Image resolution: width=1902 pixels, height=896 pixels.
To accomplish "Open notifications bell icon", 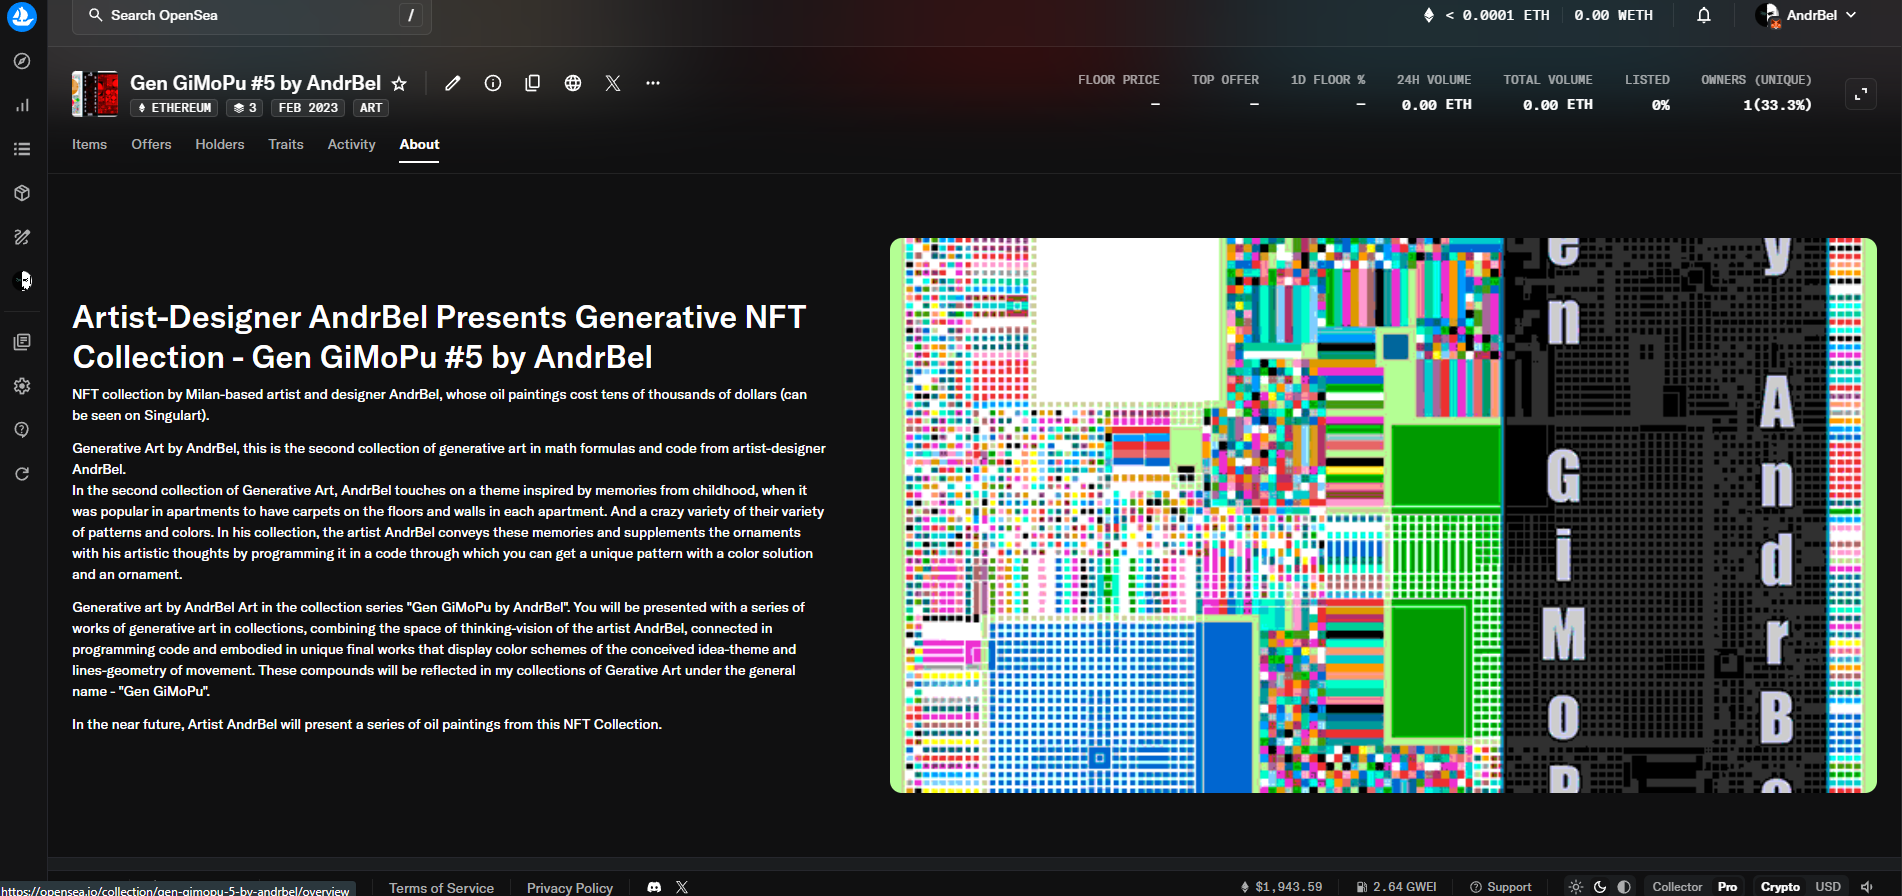I will pos(1704,15).
